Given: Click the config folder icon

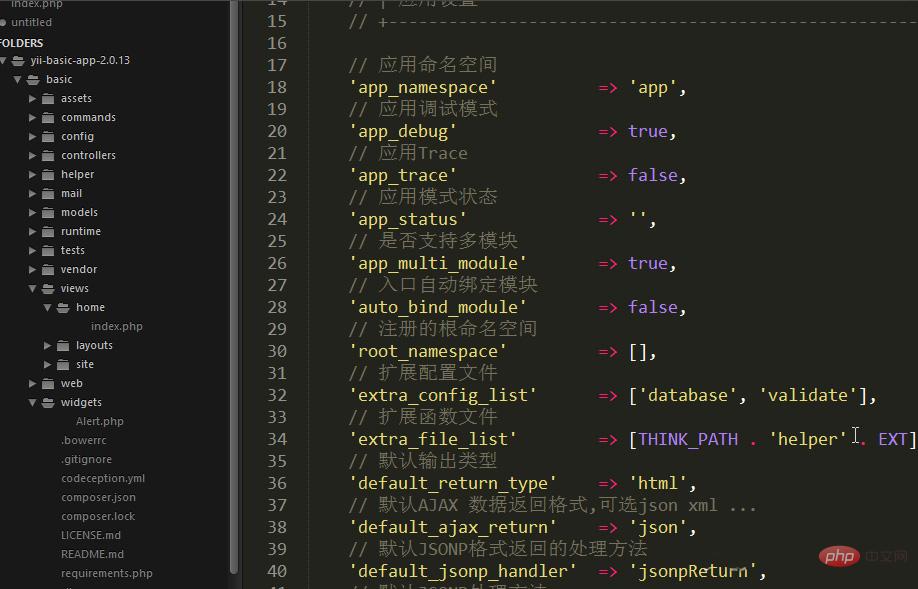Looking at the screenshot, I should [x=48, y=136].
